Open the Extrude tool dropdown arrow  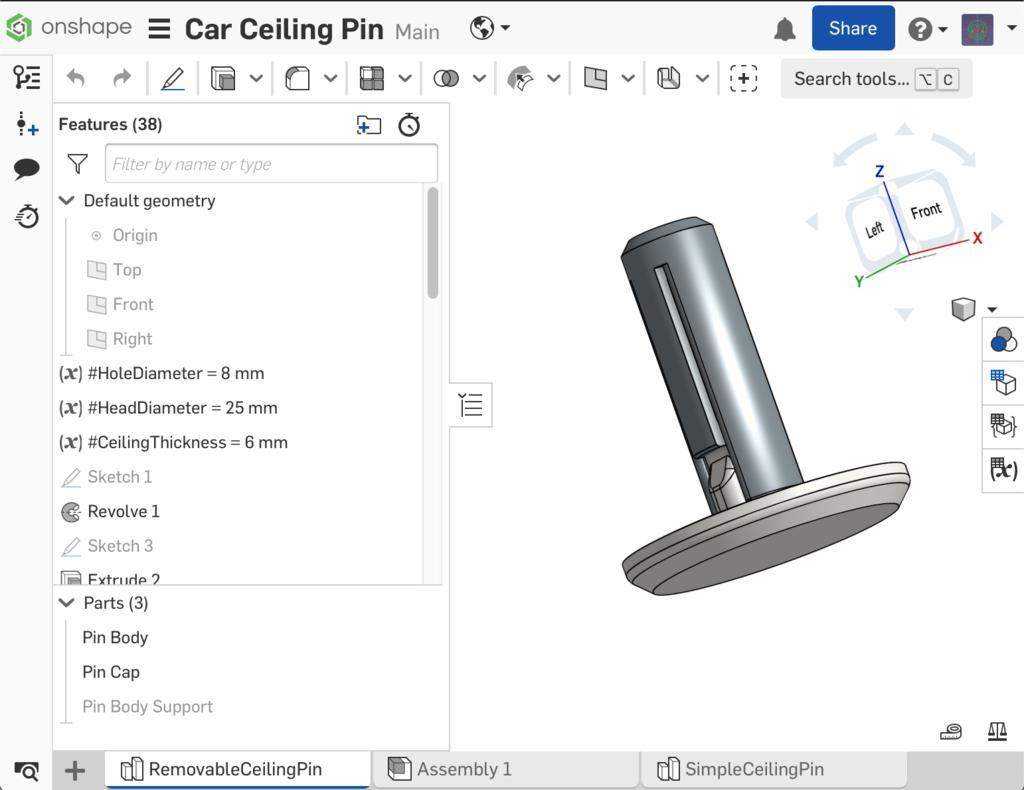click(x=257, y=79)
